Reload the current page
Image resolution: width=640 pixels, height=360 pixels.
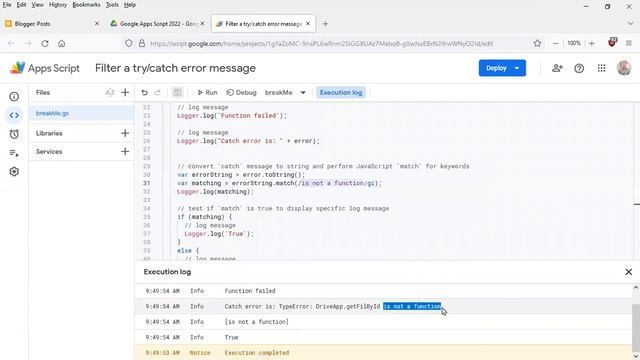(x=45, y=43)
